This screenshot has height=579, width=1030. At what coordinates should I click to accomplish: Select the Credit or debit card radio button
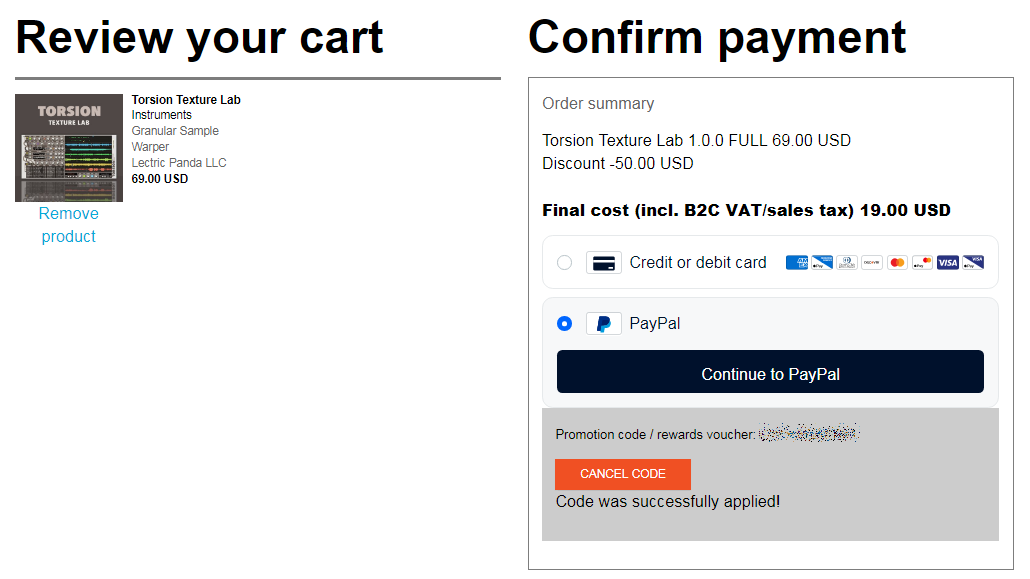point(565,263)
